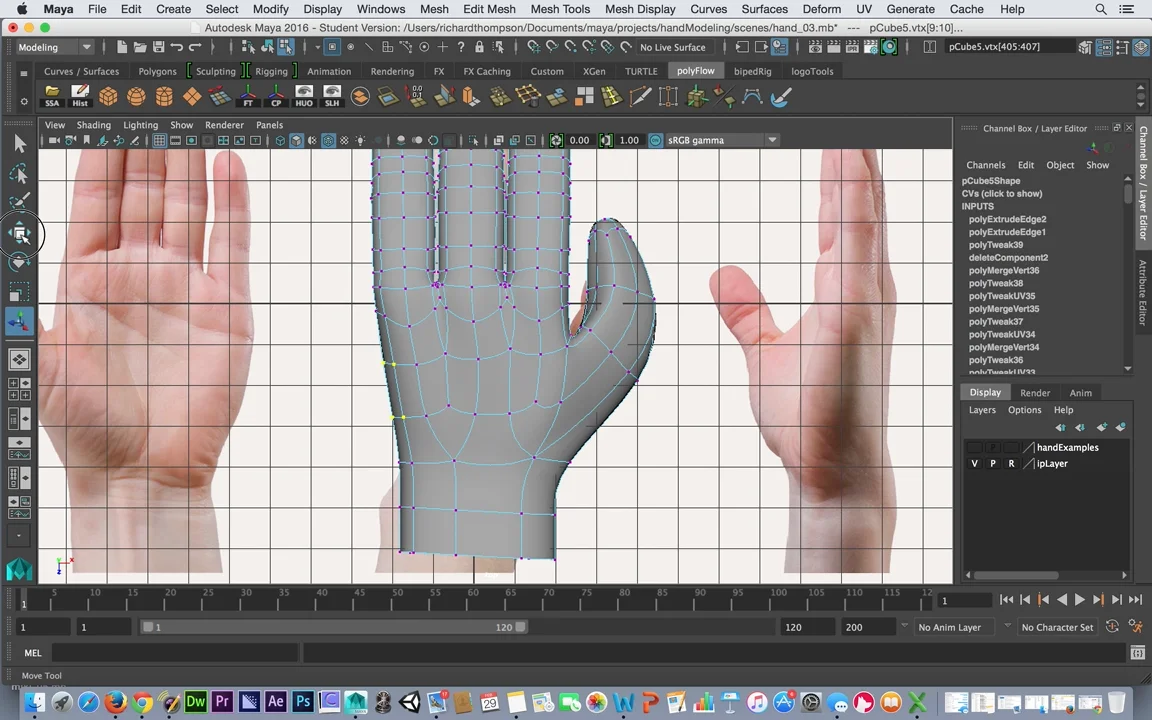Open the Mesh Tools menu
The height and width of the screenshot is (720, 1152).
coord(560,9)
